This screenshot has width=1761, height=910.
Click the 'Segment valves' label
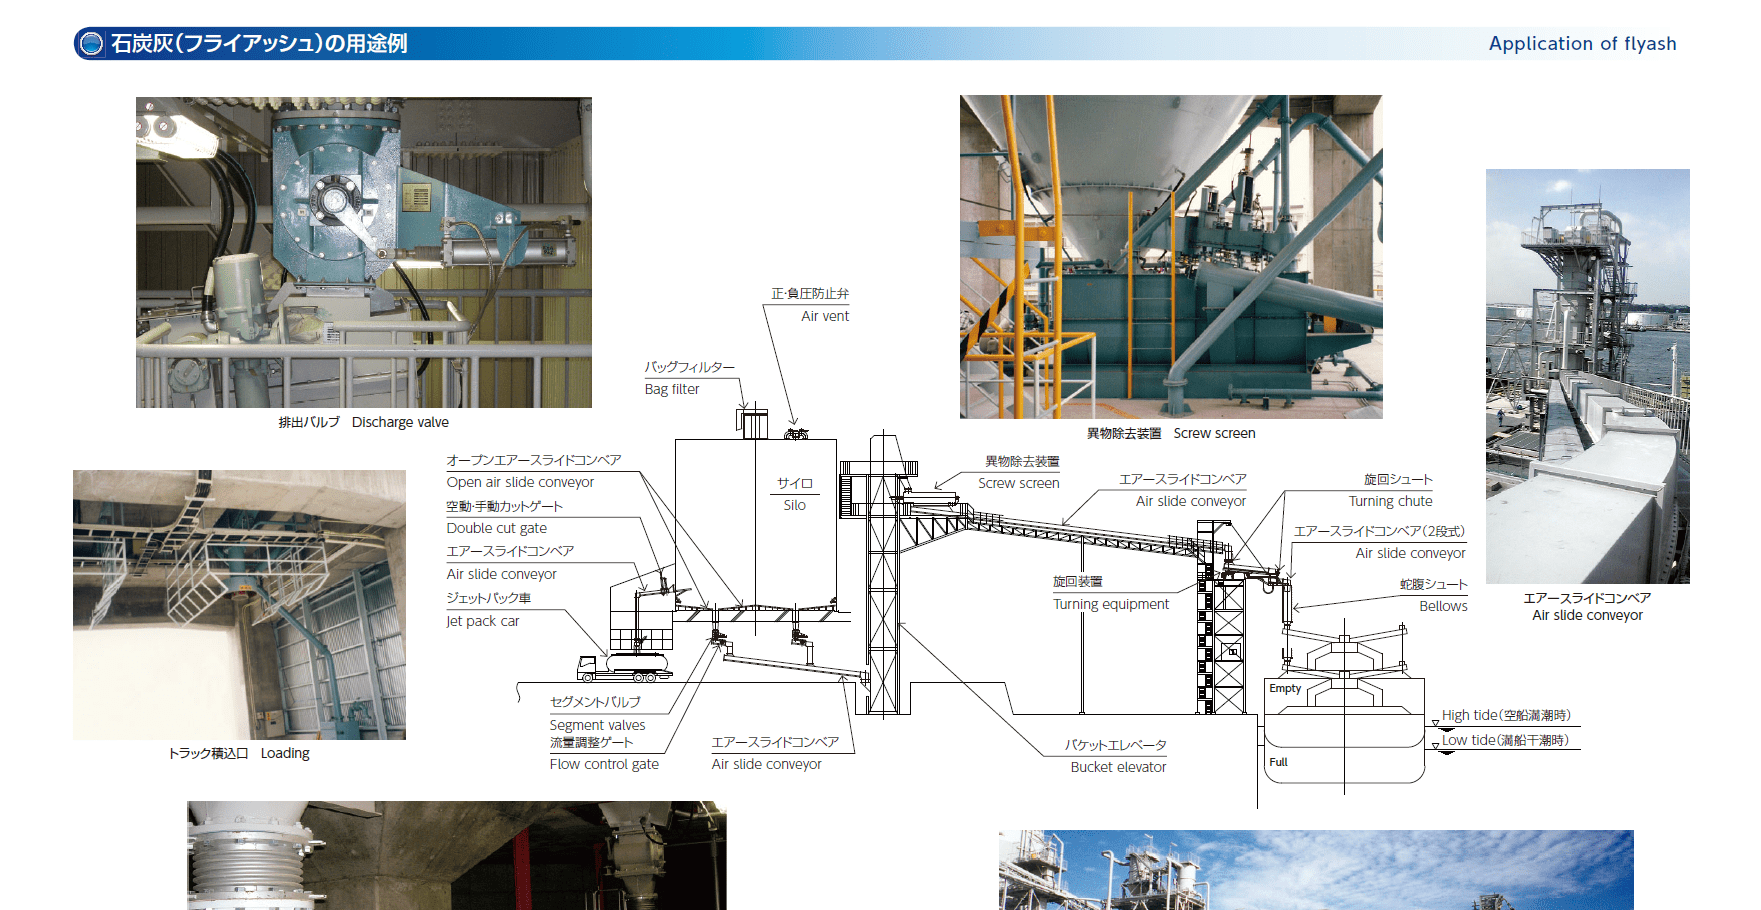(598, 725)
